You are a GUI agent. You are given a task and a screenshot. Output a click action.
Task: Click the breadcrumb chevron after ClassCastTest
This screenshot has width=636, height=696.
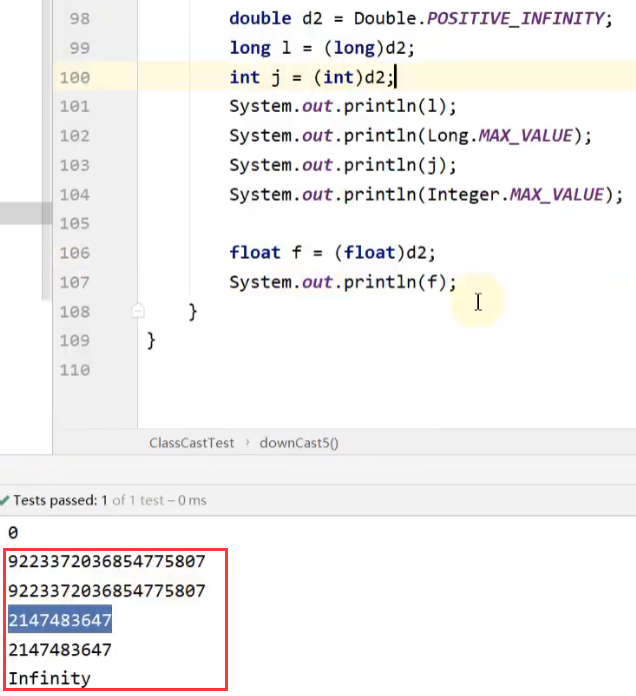pyautogui.click(x=247, y=443)
